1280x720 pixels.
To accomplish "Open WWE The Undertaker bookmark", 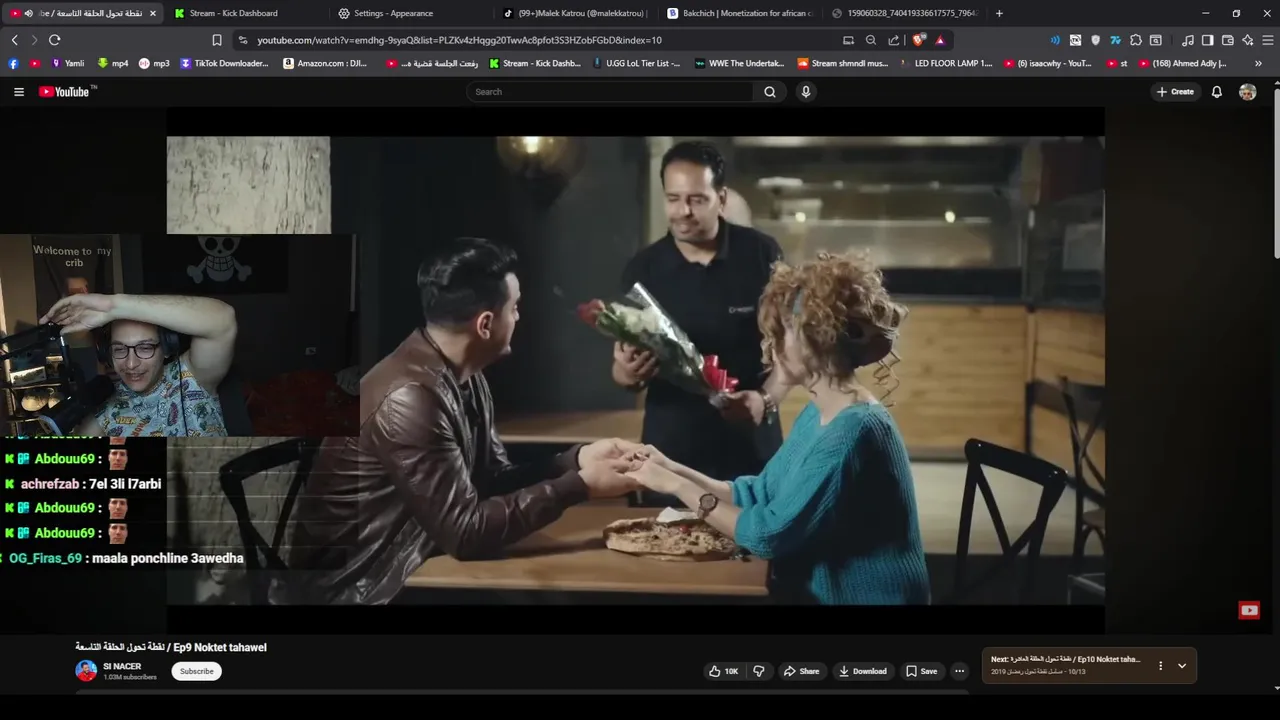I will click(739, 63).
